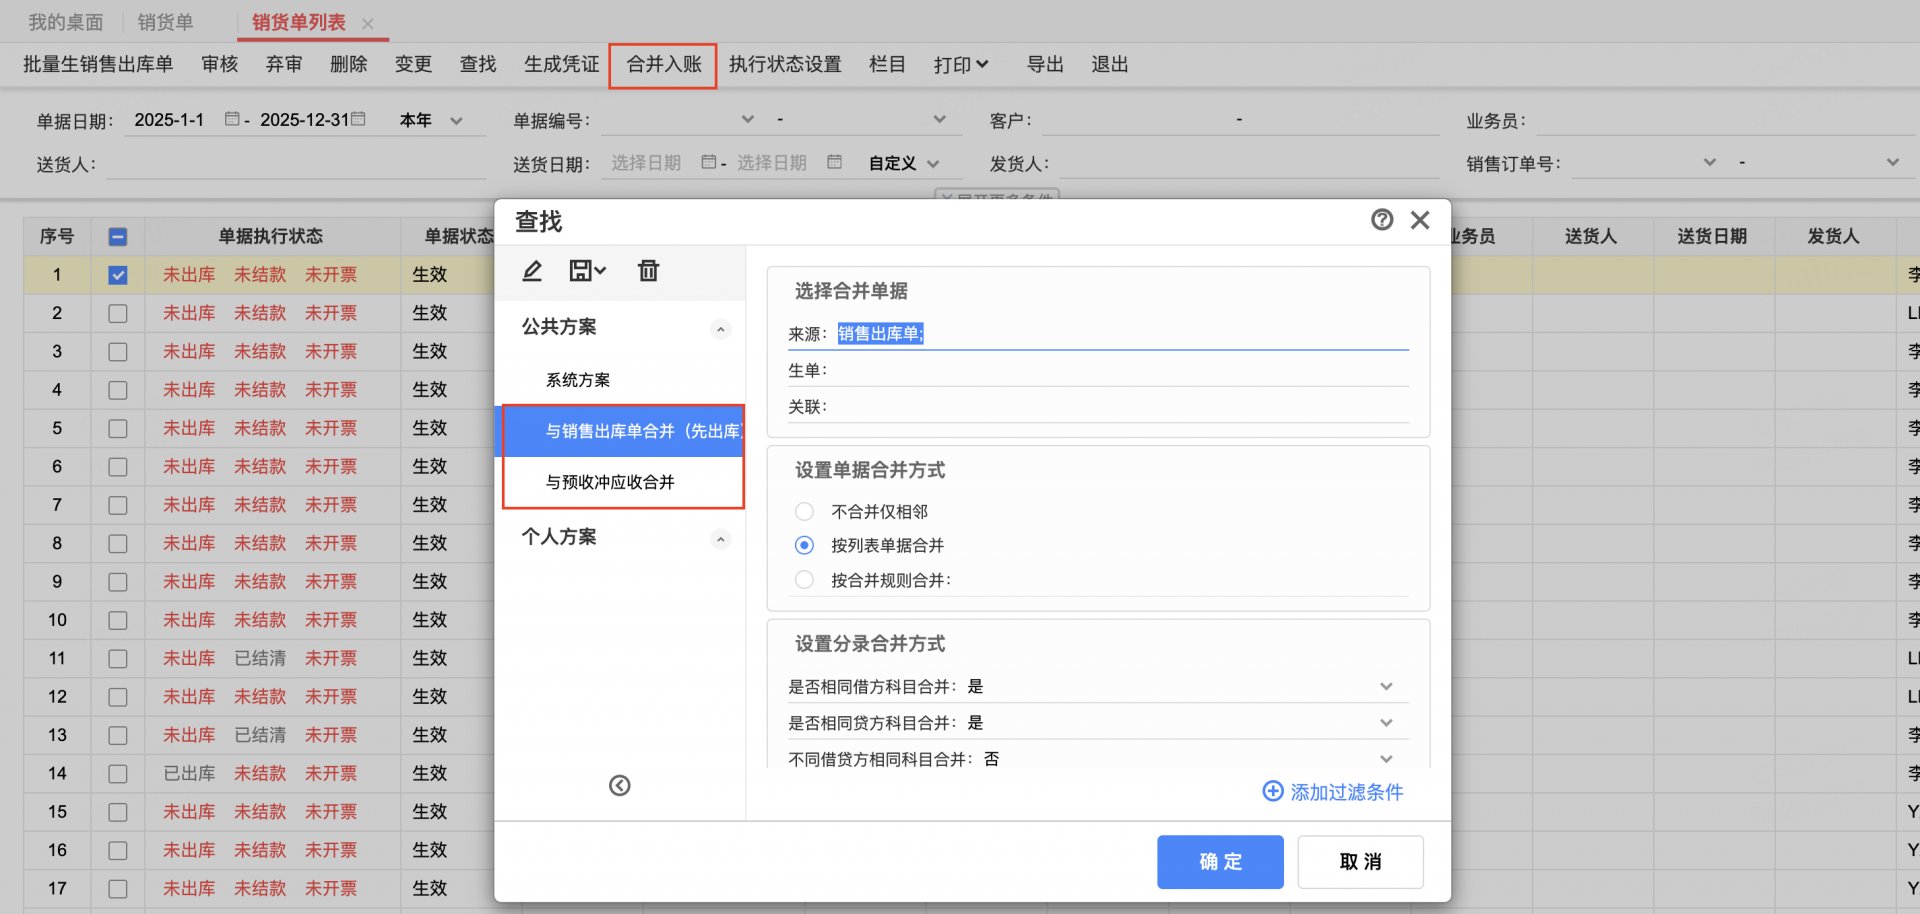Open the 打印 dropdown menu
This screenshot has height=914, width=1920.
tap(961, 65)
